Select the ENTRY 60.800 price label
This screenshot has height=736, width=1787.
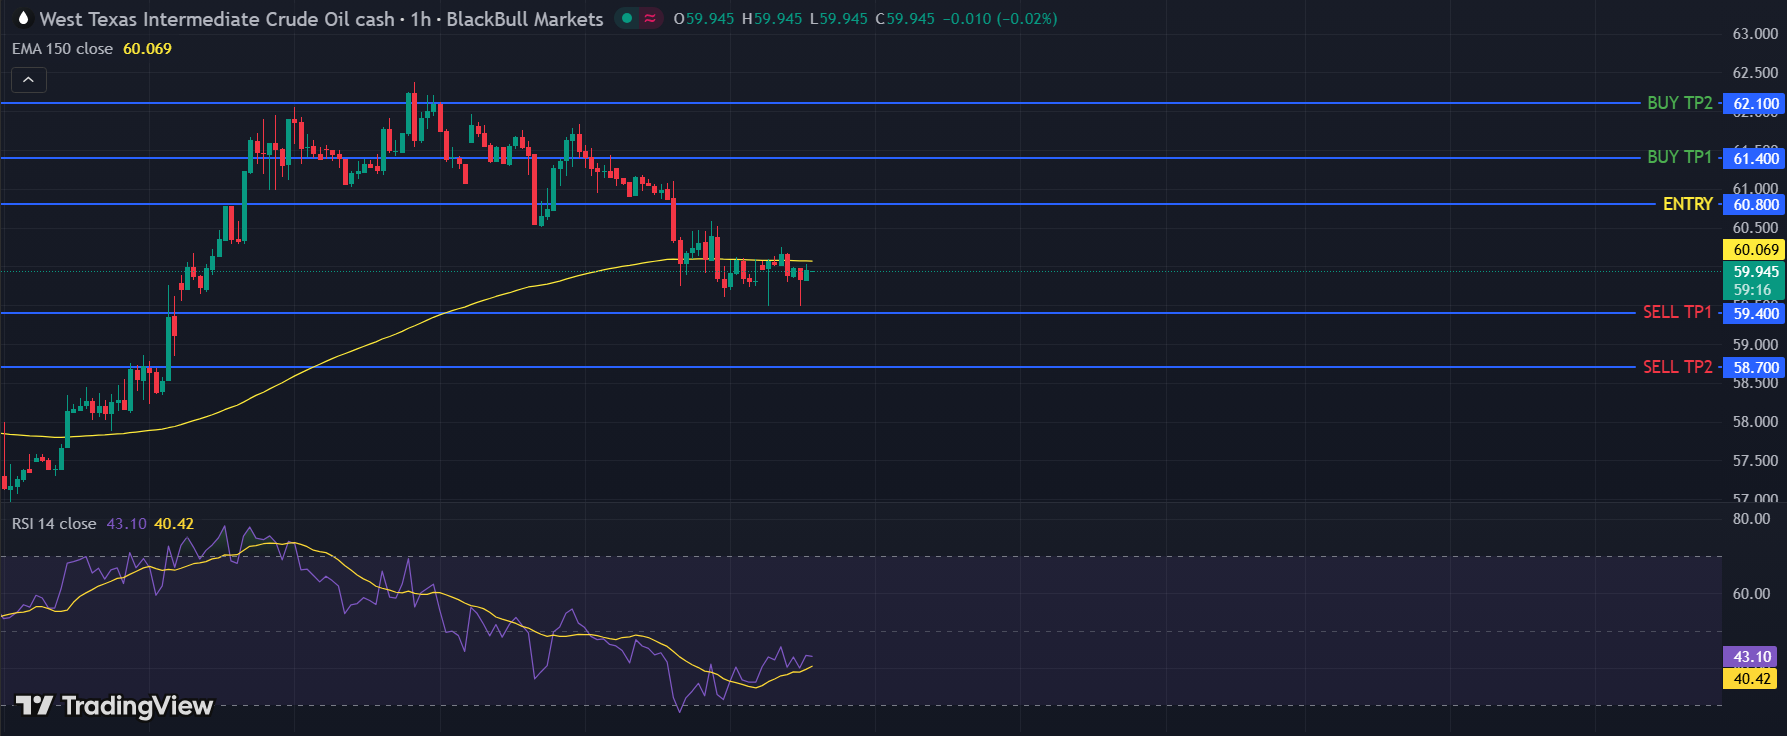coord(1755,205)
